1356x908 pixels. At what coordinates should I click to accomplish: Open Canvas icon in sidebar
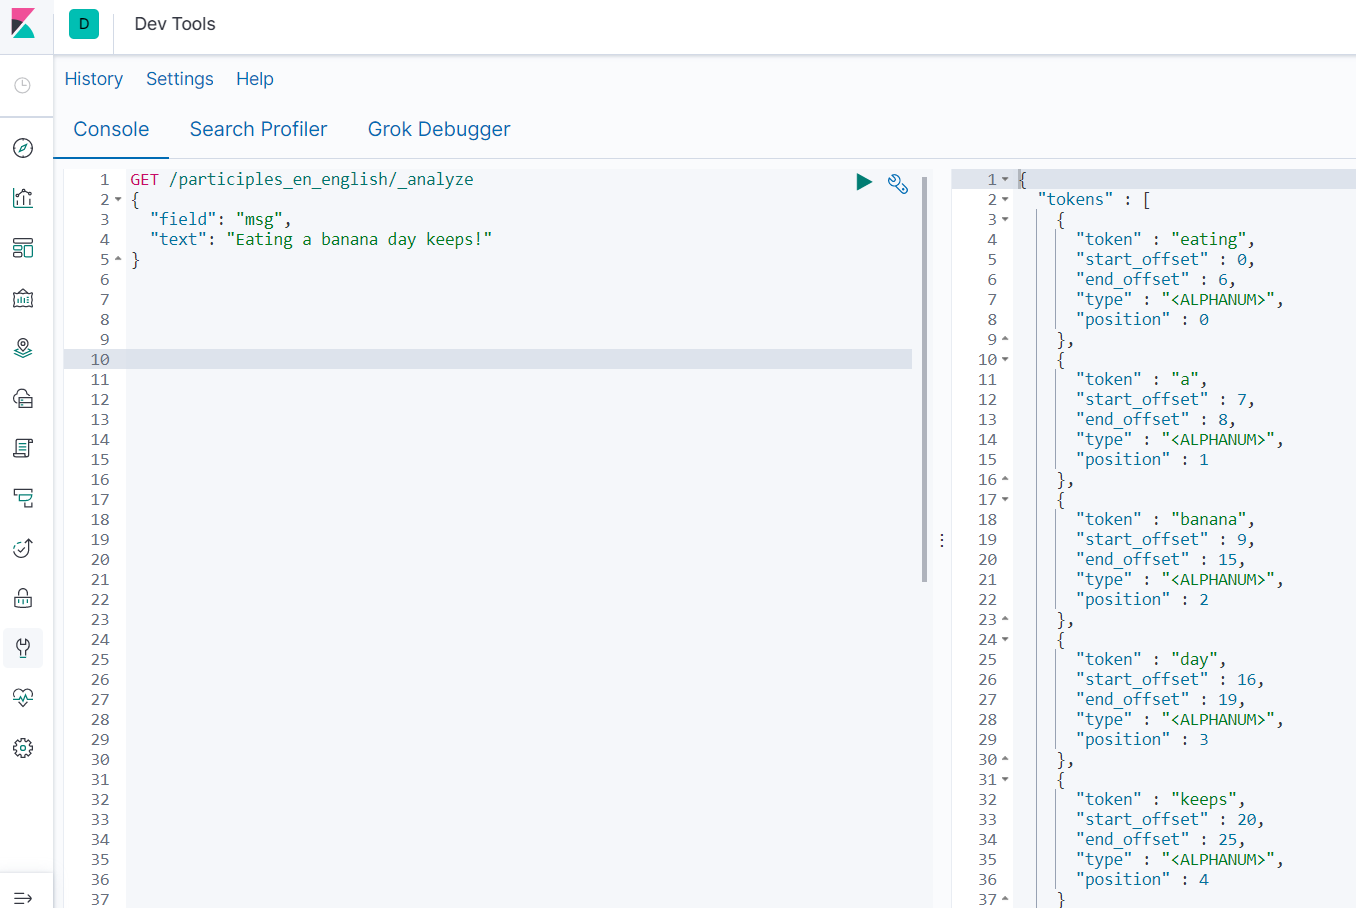tap(23, 298)
